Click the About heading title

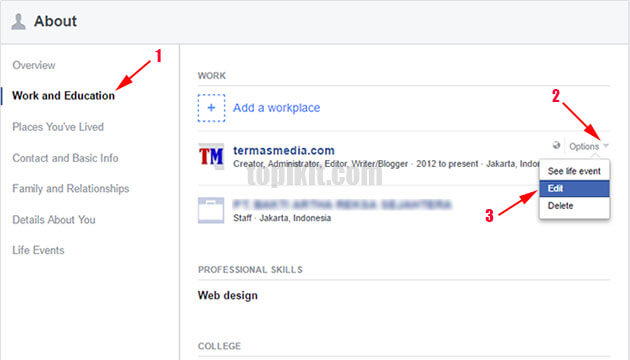click(x=55, y=21)
